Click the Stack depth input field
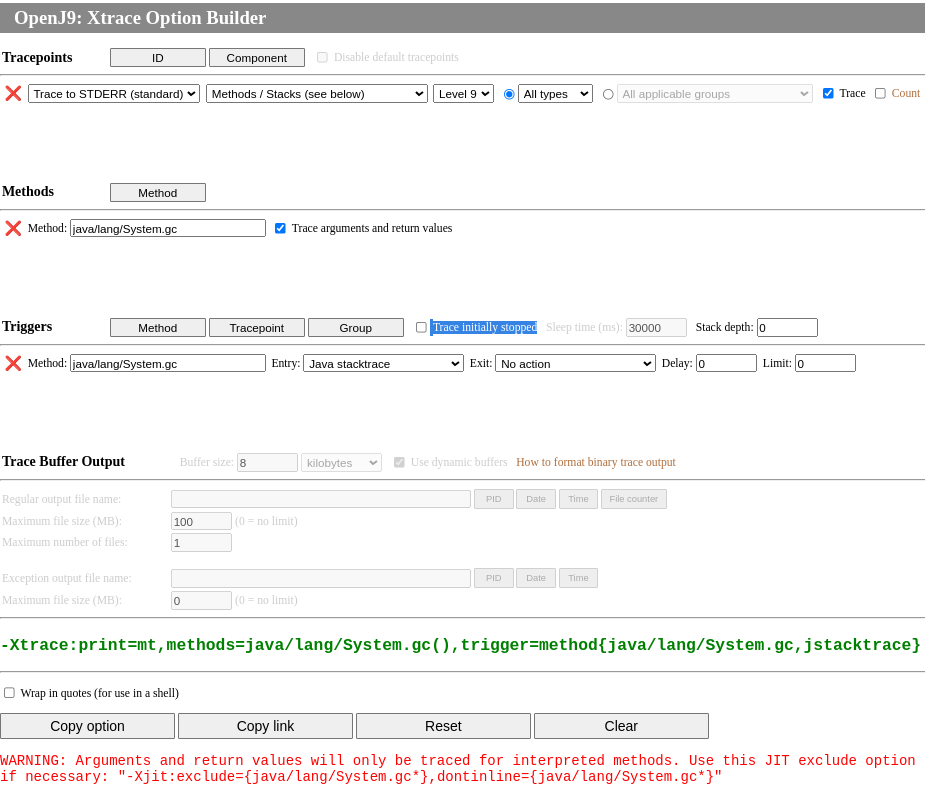This screenshot has width=925, height=790. pos(786,327)
